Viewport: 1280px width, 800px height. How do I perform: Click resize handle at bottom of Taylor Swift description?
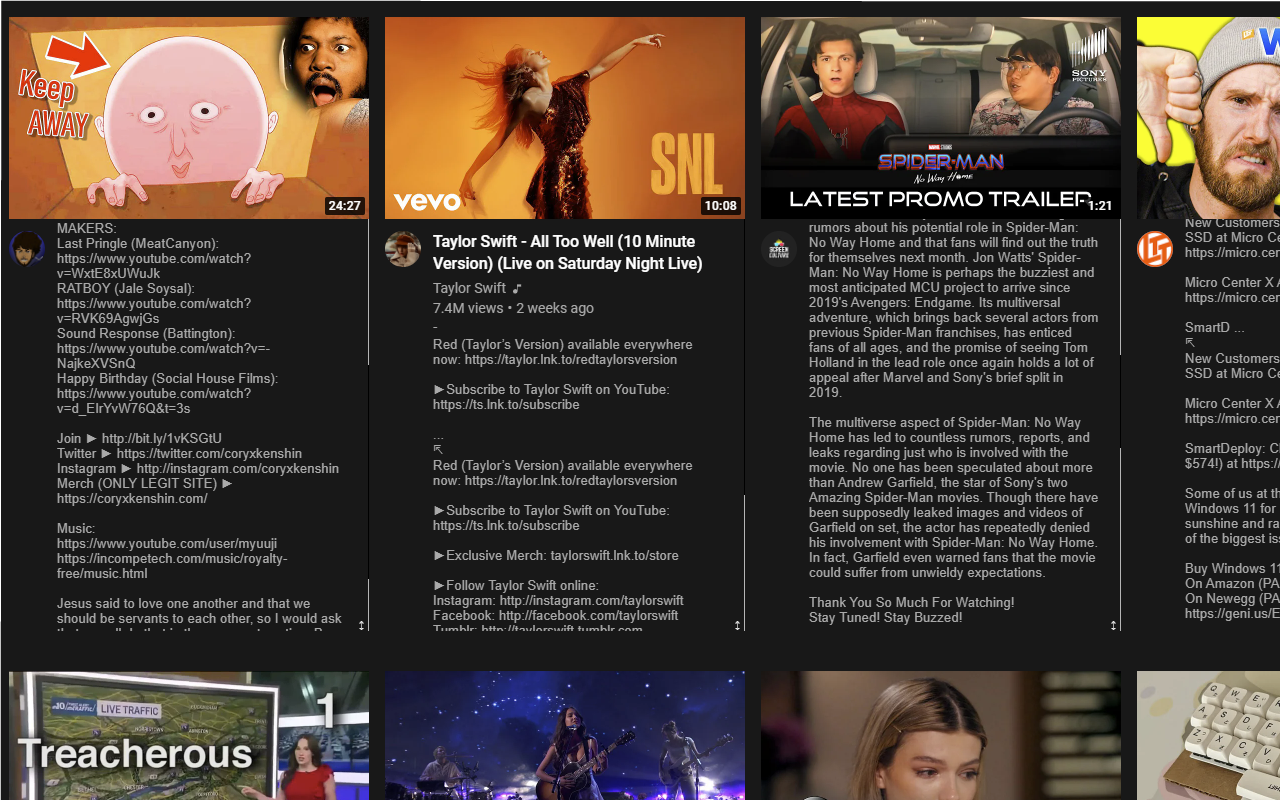pos(737,624)
